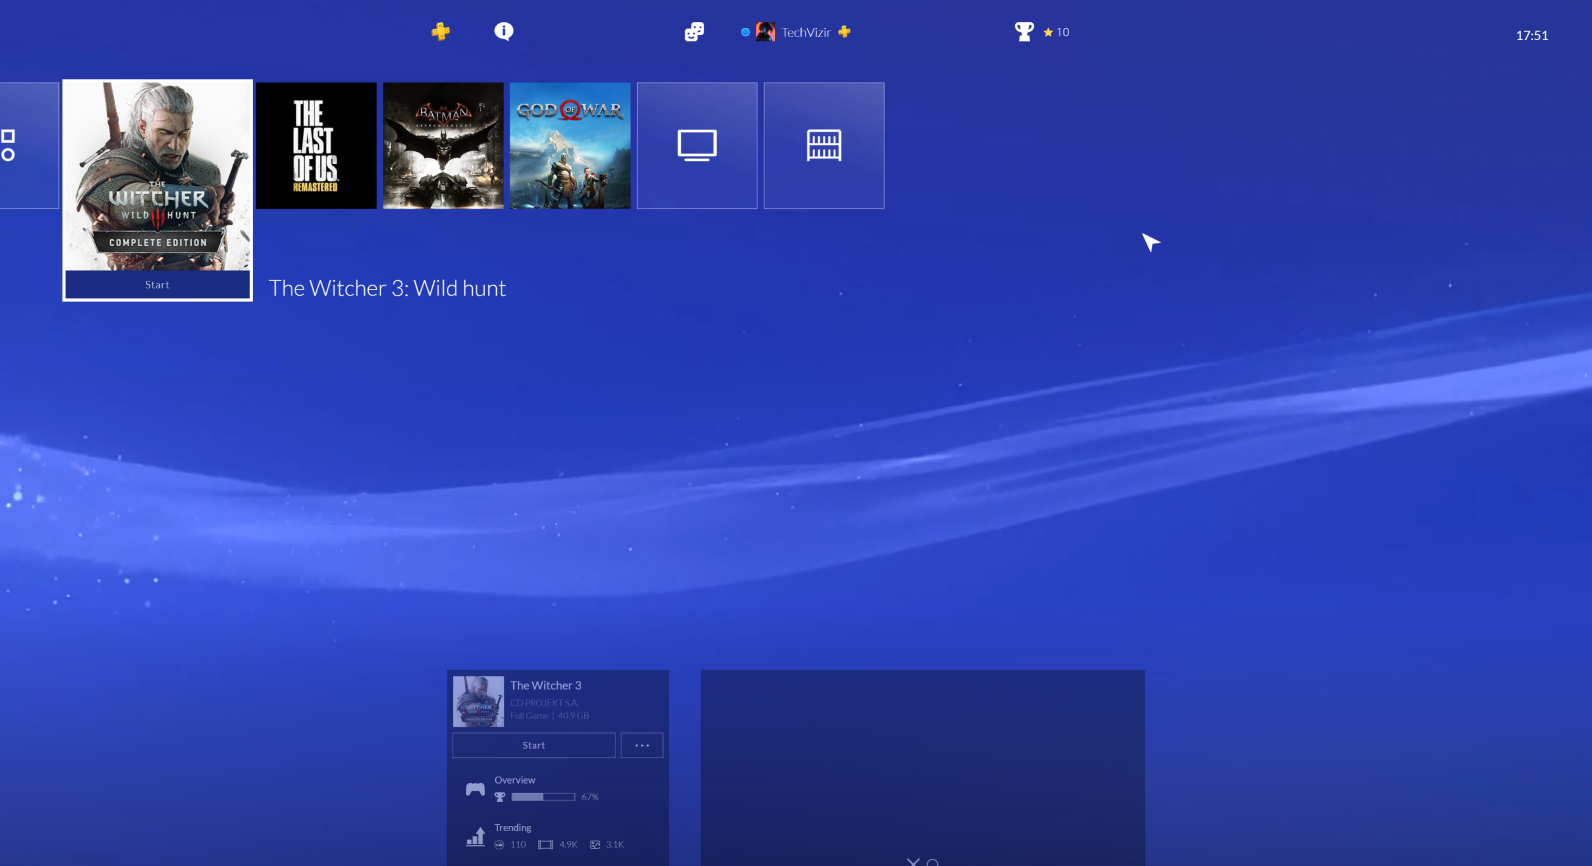Click the PS Plus badge beside TechVizir
1592x866 pixels.
(844, 32)
